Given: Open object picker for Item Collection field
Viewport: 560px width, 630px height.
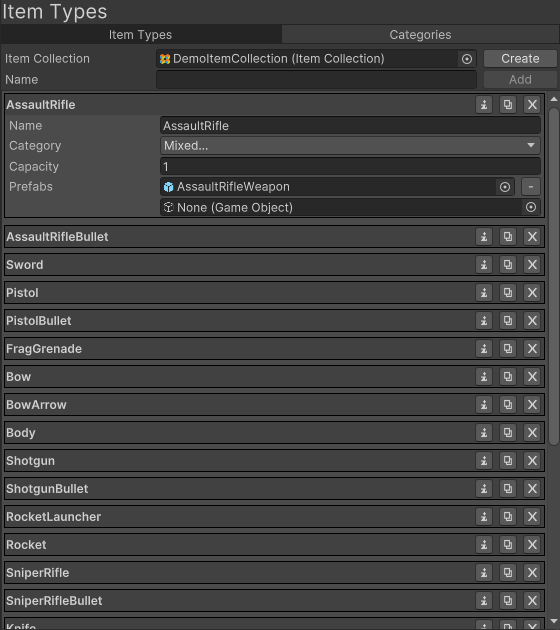Looking at the screenshot, I should [x=467, y=59].
